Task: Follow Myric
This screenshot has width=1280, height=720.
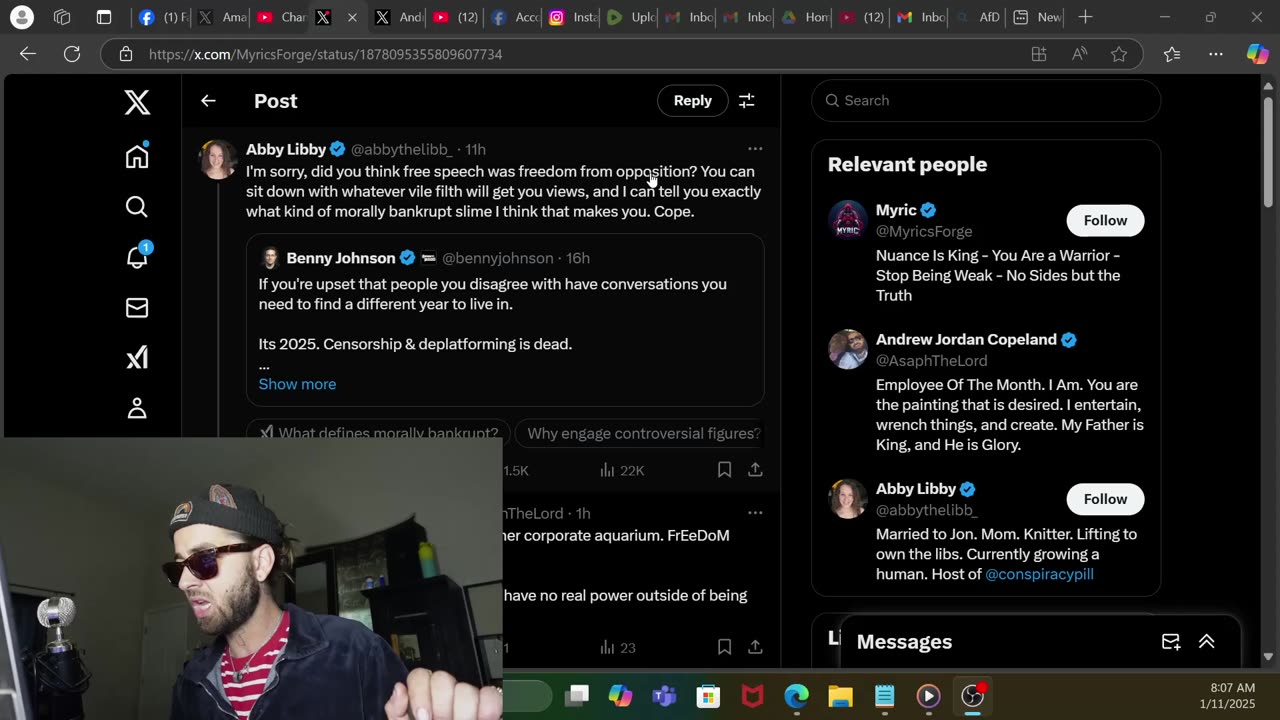Action: [x=1105, y=220]
